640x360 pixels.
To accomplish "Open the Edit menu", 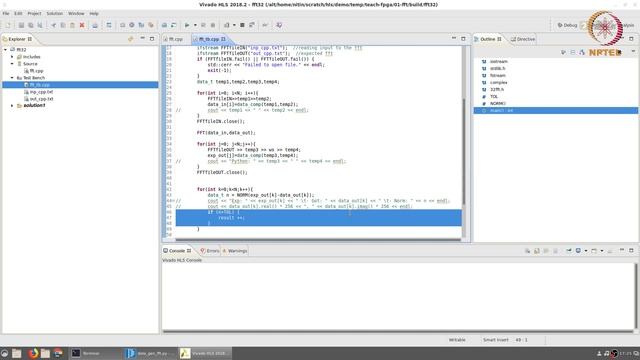I will click(18, 13).
